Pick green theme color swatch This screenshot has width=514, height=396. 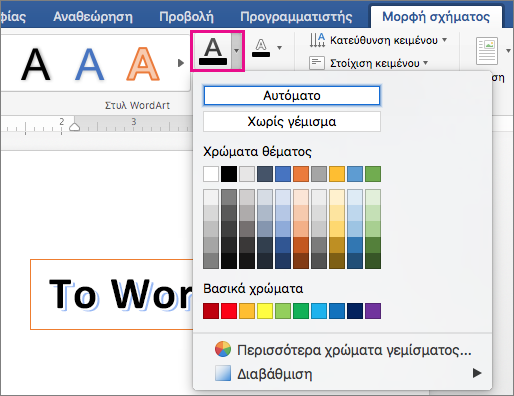373,174
